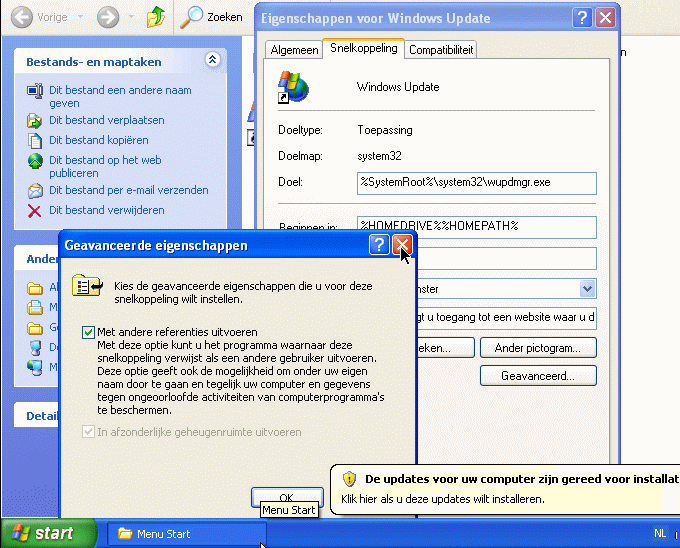
Task: Click the Vorige back arrow icon
Action: tap(21, 17)
